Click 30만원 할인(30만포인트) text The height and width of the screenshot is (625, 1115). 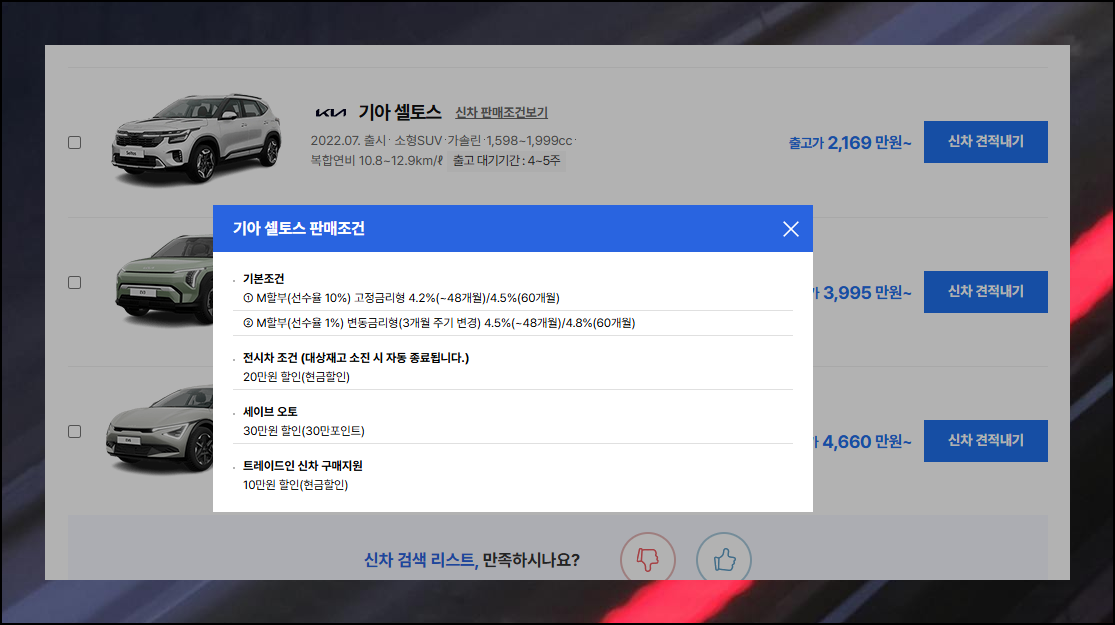point(304,431)
